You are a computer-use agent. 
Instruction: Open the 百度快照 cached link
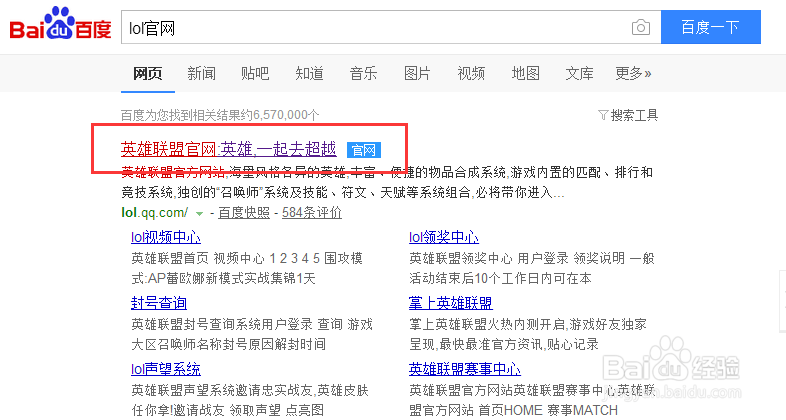244,213
